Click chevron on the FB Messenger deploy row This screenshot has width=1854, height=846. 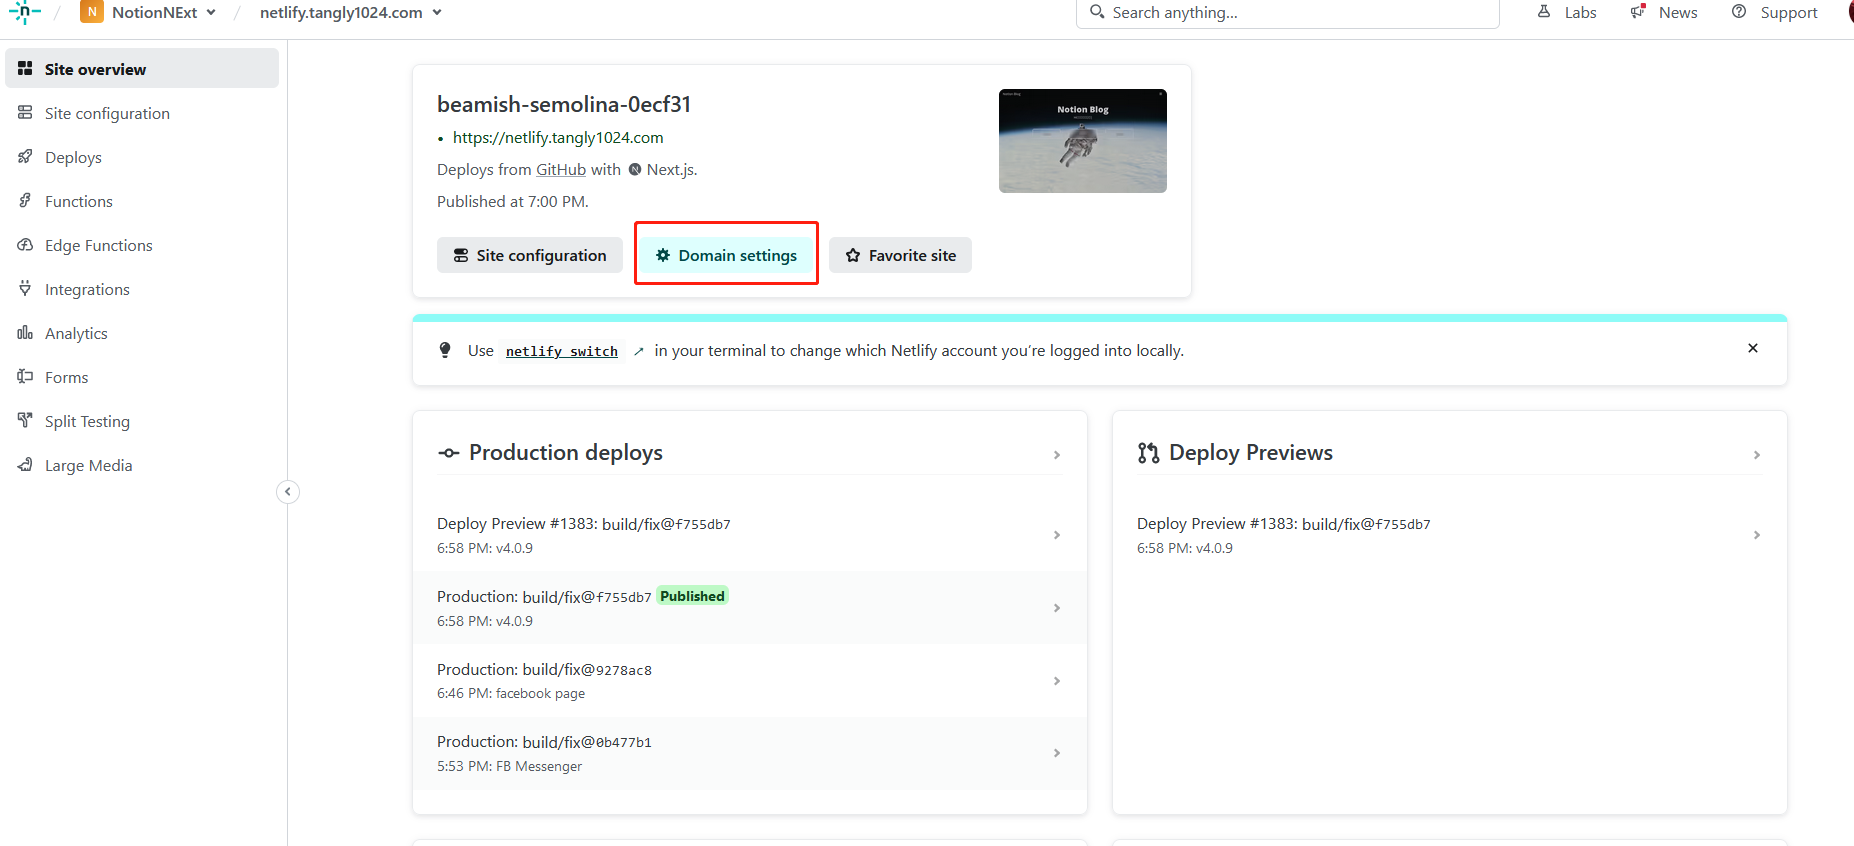pos(1057,753)
